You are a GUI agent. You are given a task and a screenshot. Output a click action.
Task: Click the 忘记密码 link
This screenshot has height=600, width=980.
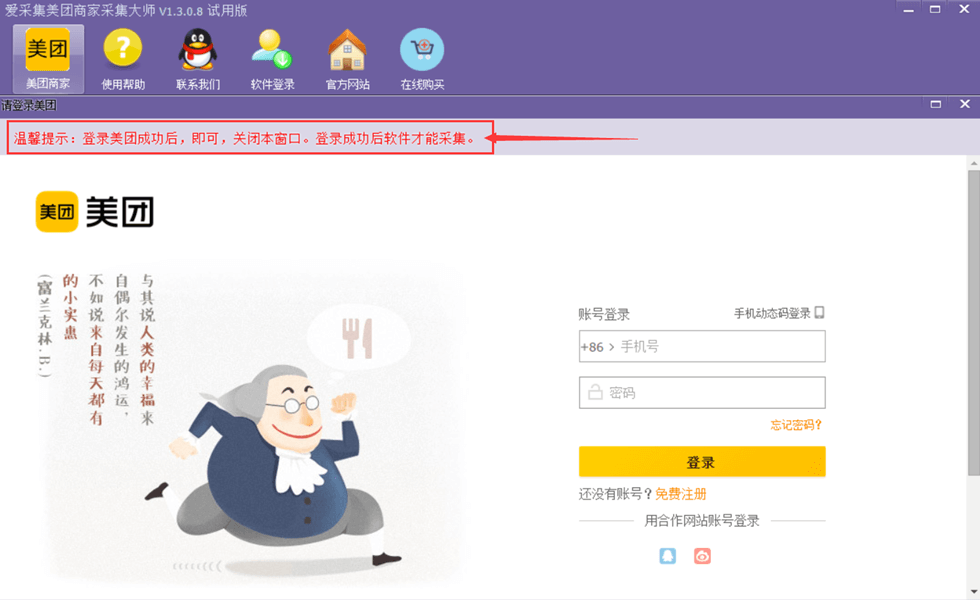(796, 425)
